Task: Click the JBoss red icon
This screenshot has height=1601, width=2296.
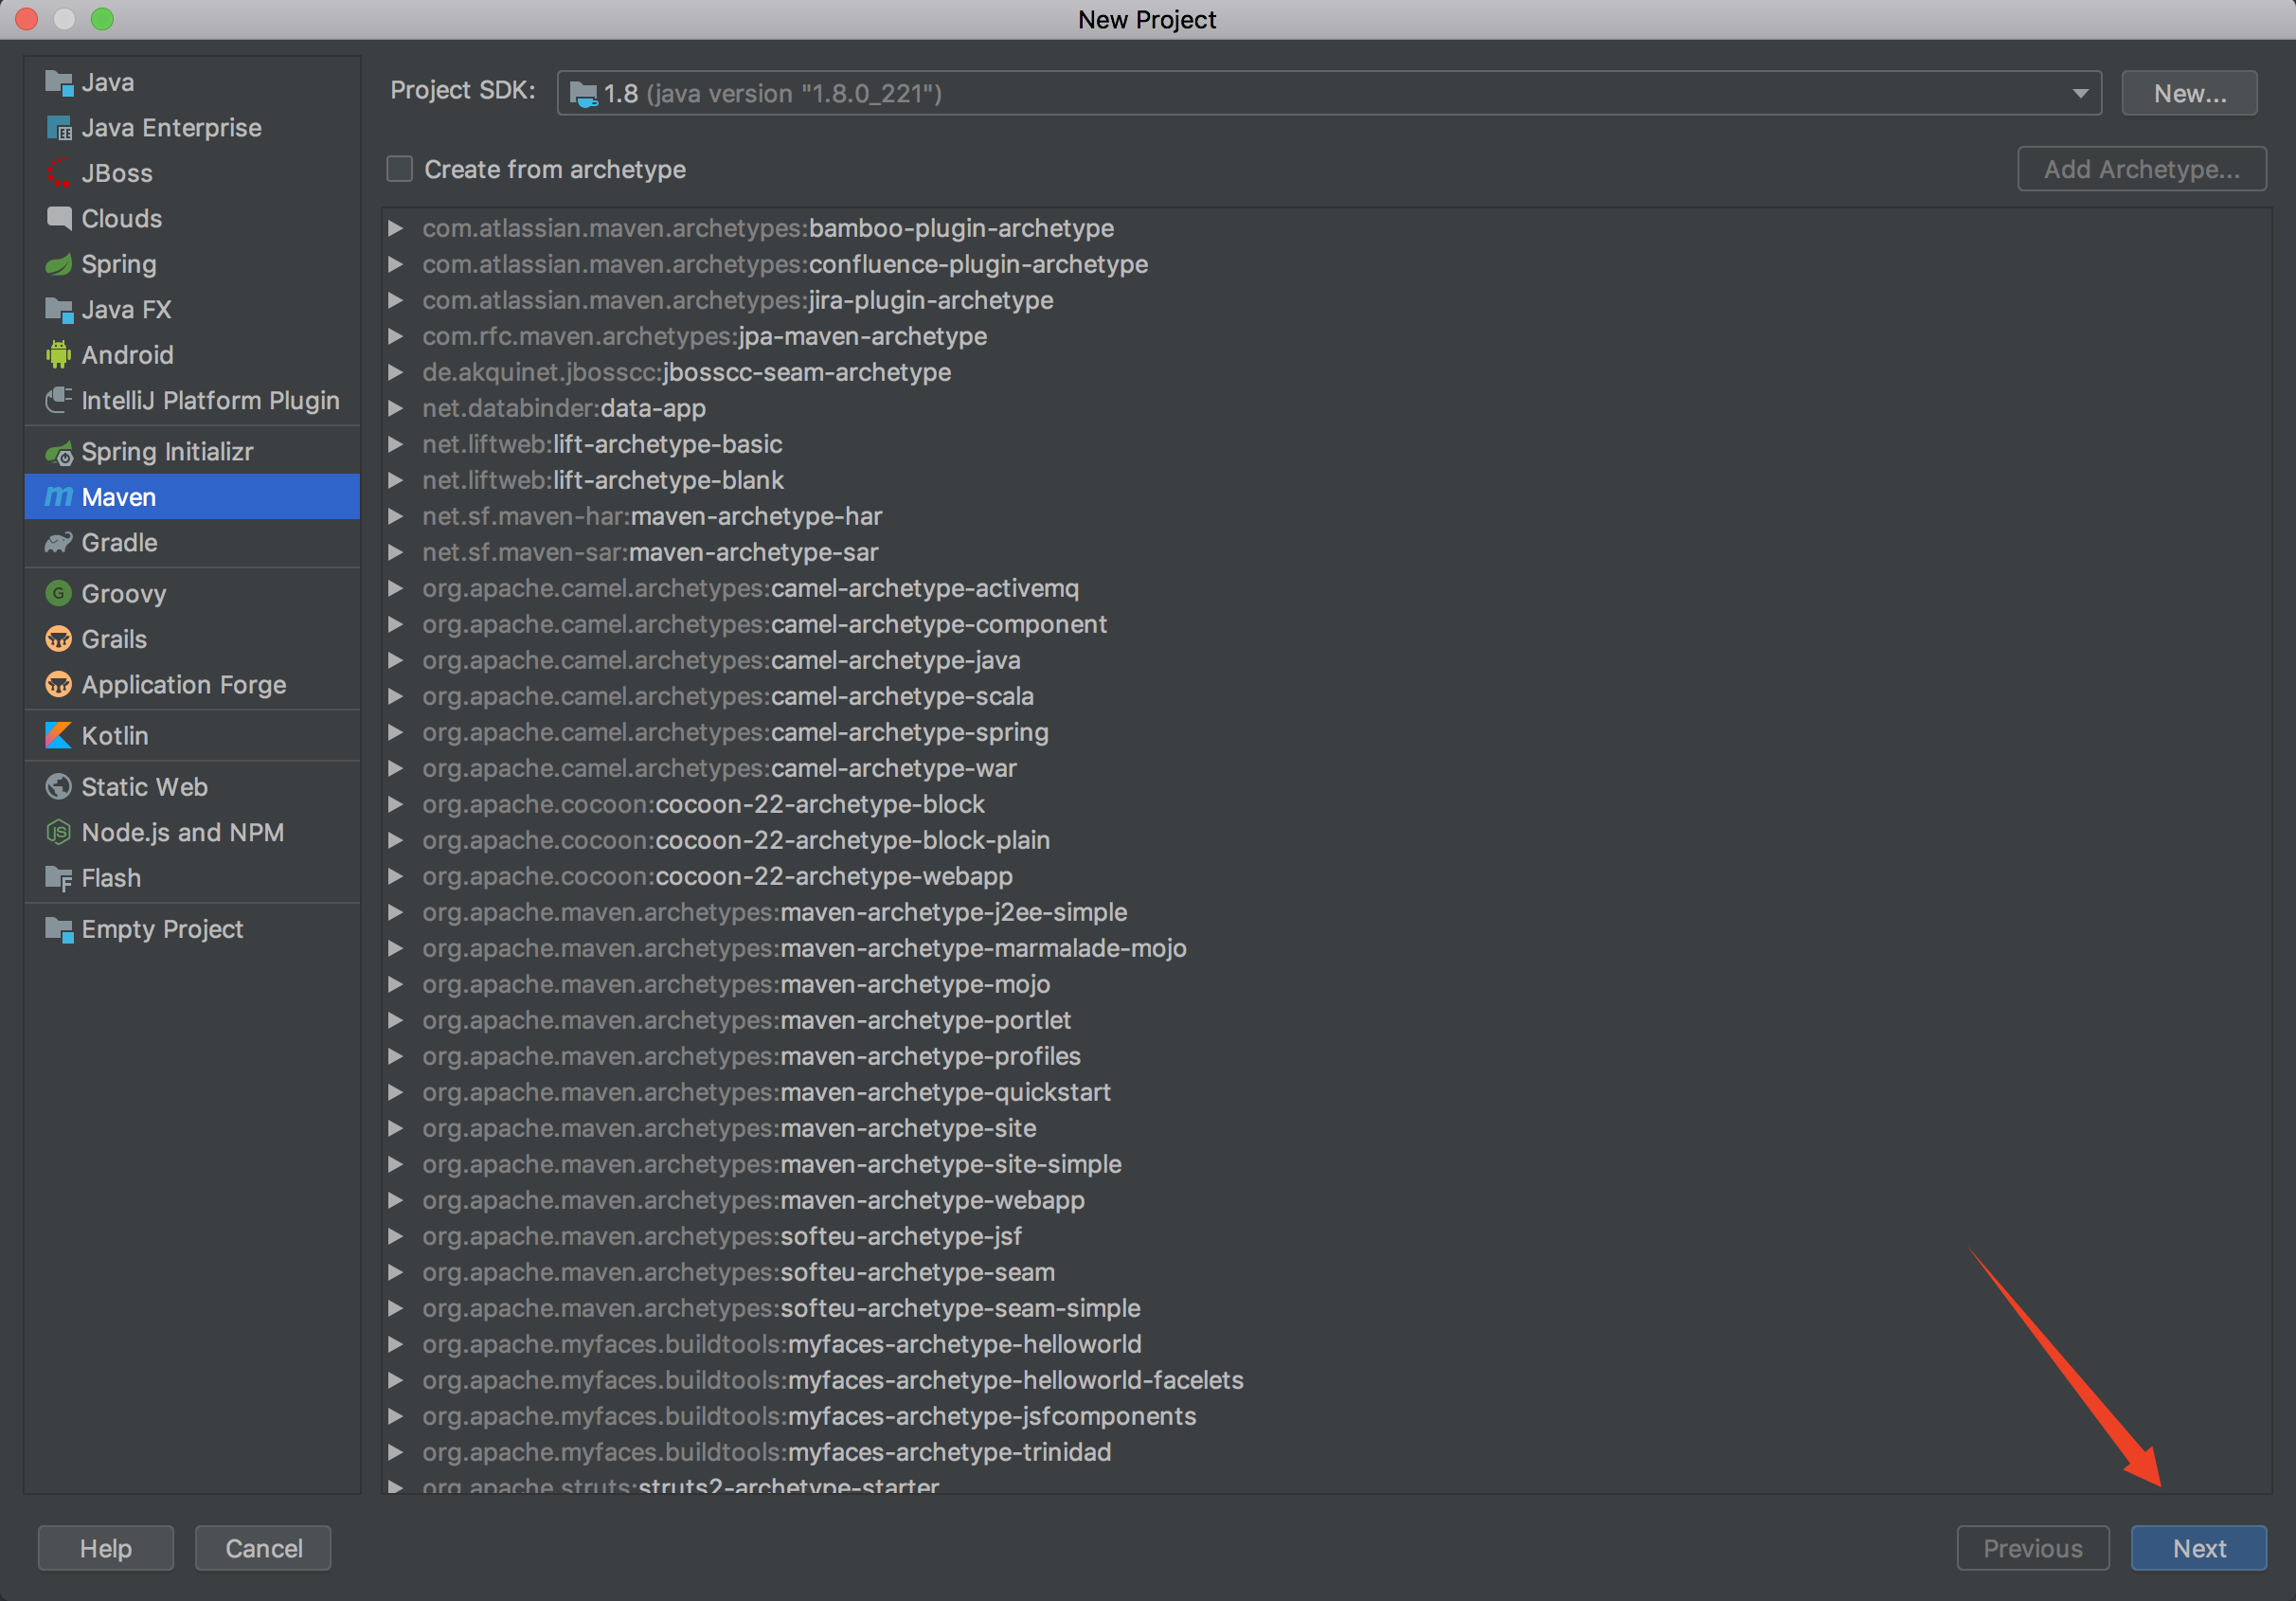Action: (x=58, y=173)
